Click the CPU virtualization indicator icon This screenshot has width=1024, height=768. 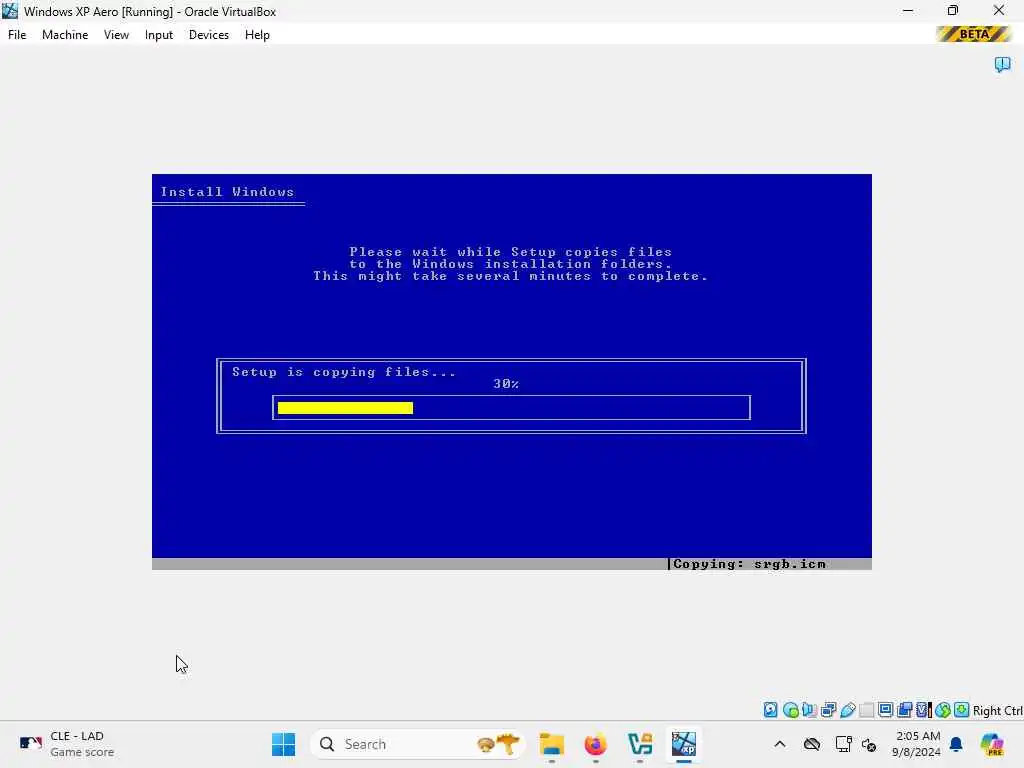(923, 710)
